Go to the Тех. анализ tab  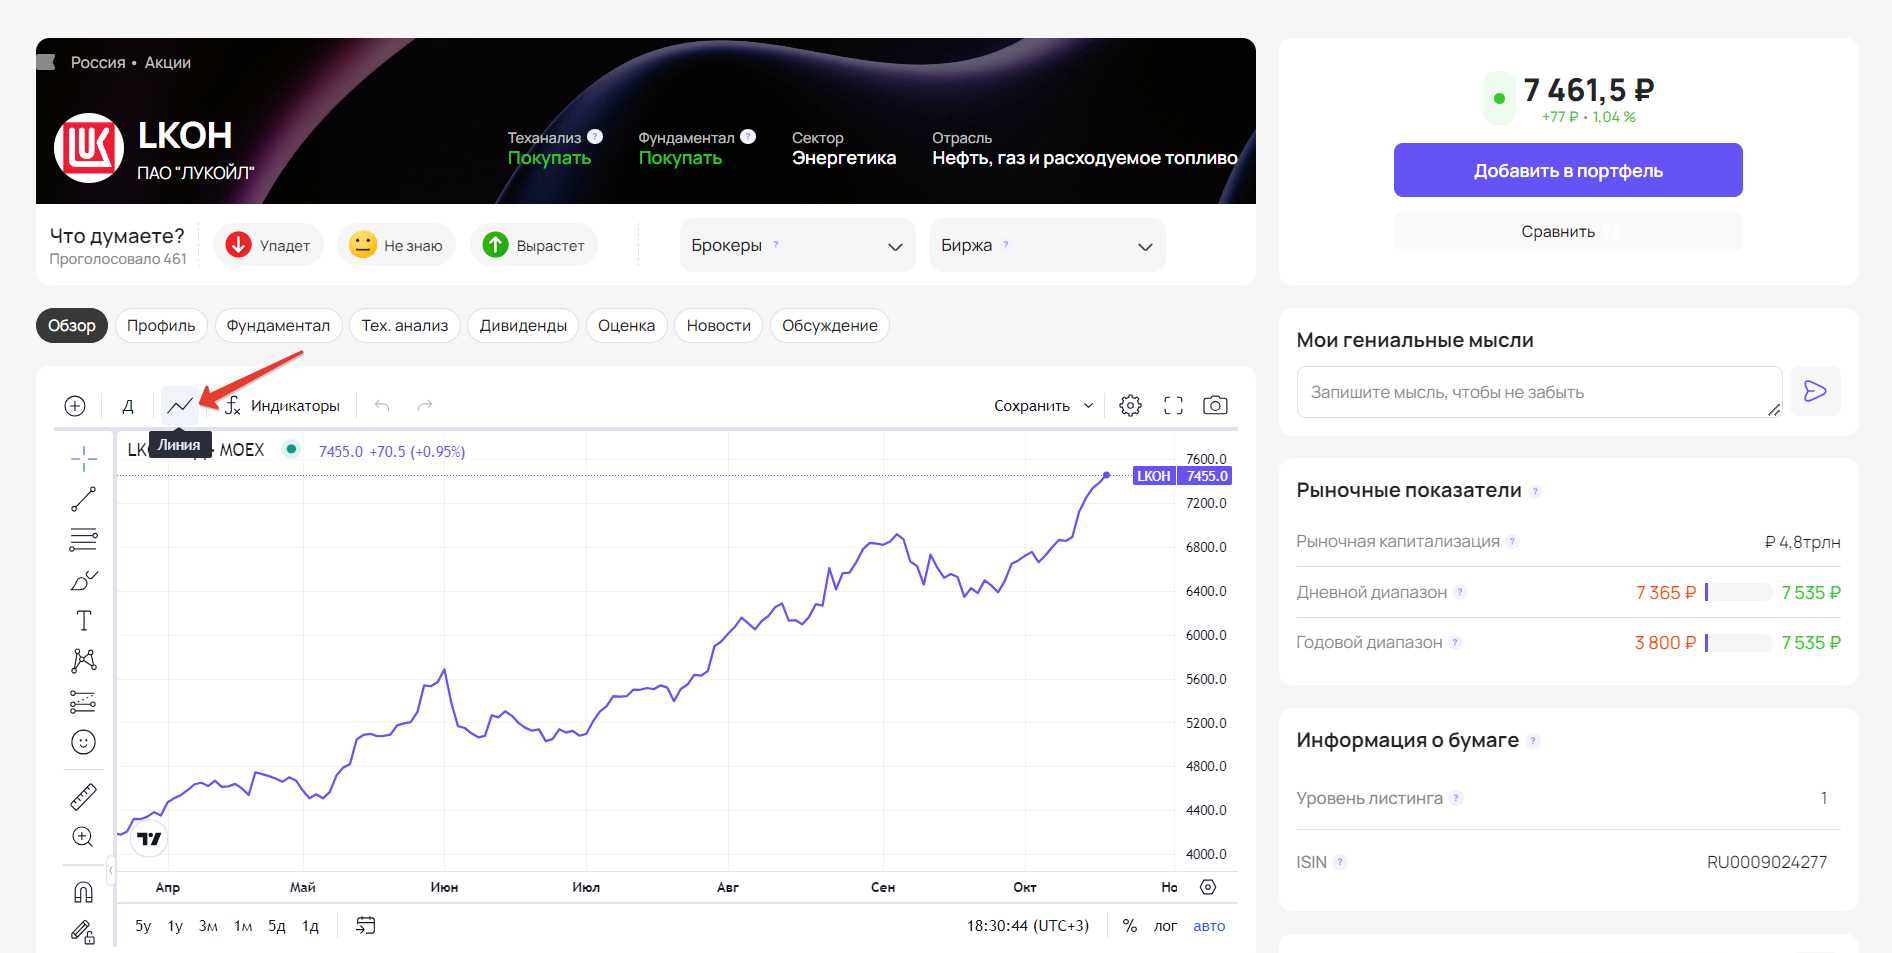(405, 326)
